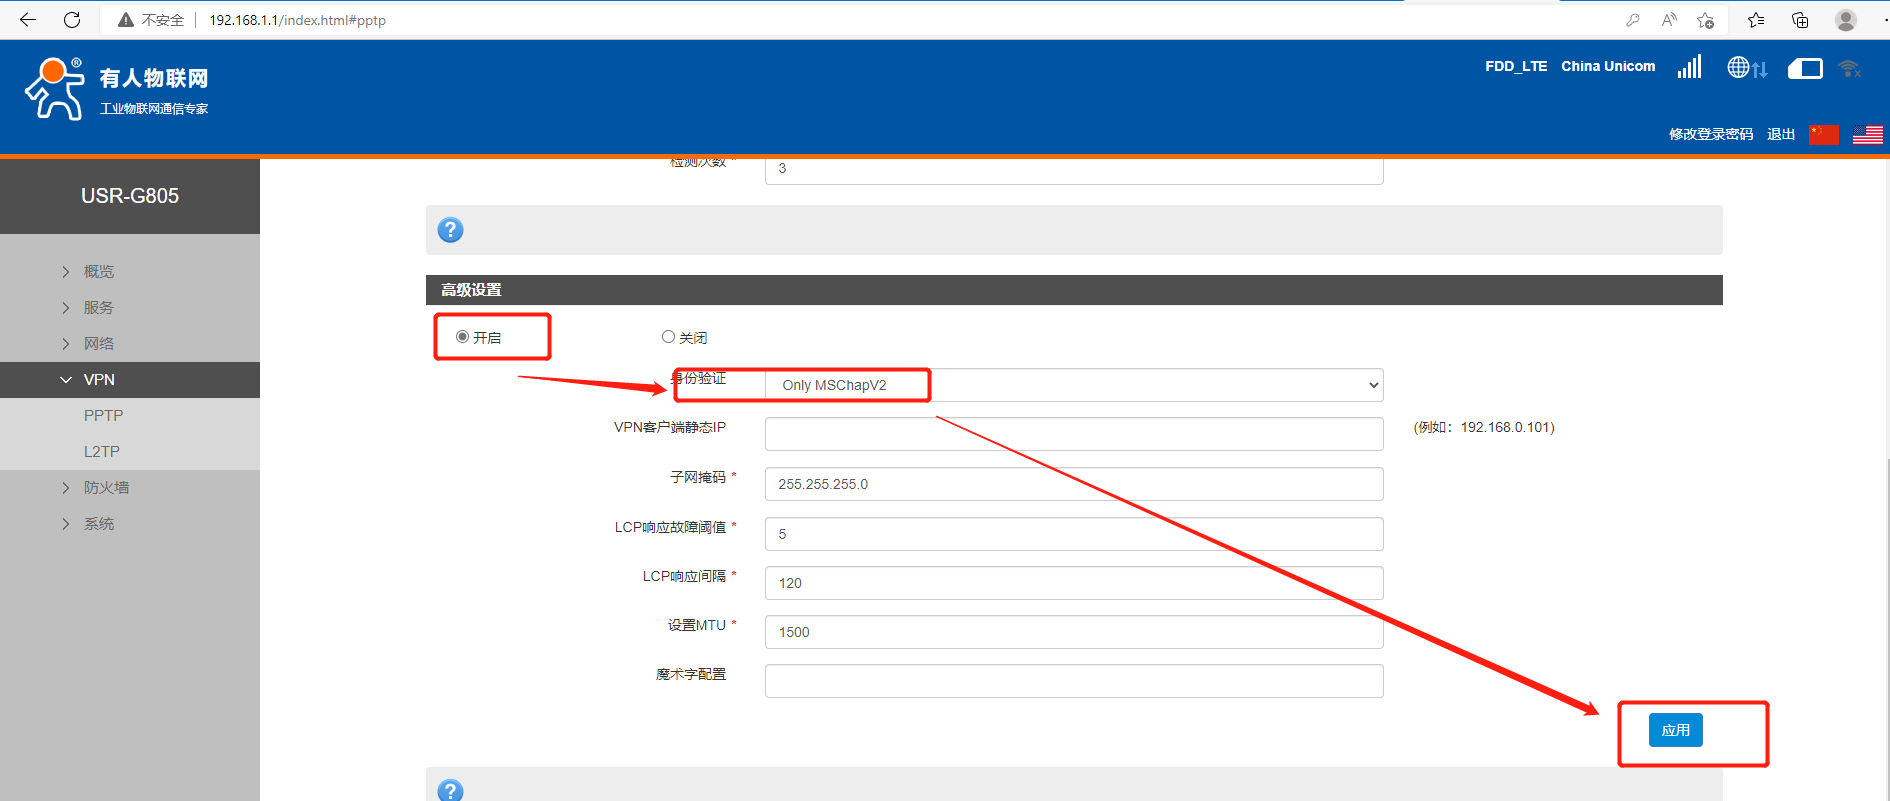The height and width of the screenshot is (801, 1890).
Task: Click the 设置MTU input field
Action: [x=1074, y=632]
